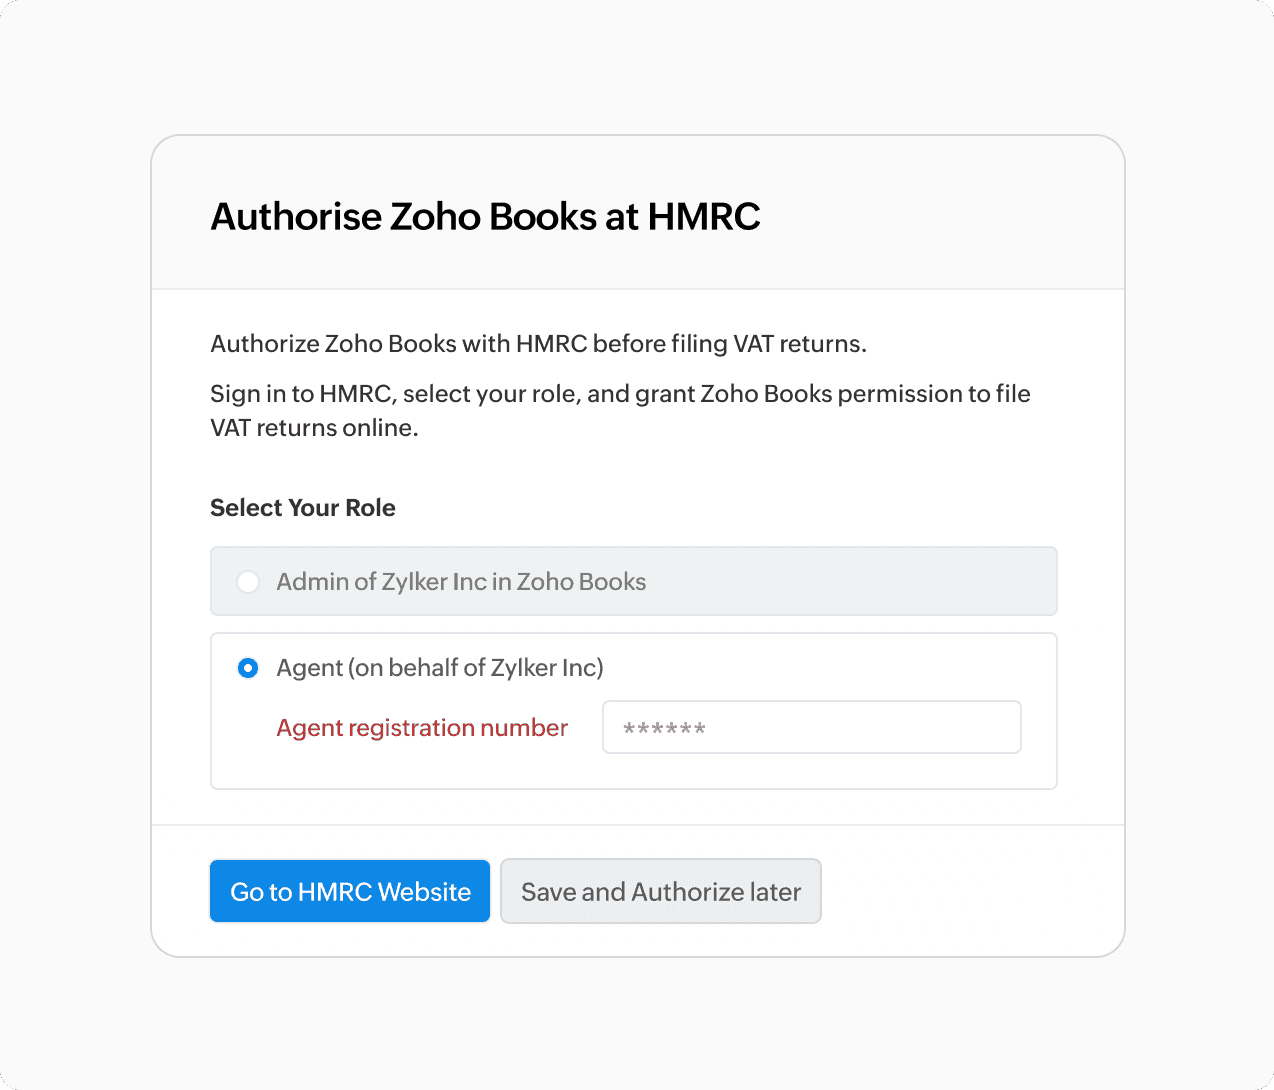Screen dimensions: 1274x1090
Task: Select the Admin of Zylker Inc radio button
Action: coord(248,582)
